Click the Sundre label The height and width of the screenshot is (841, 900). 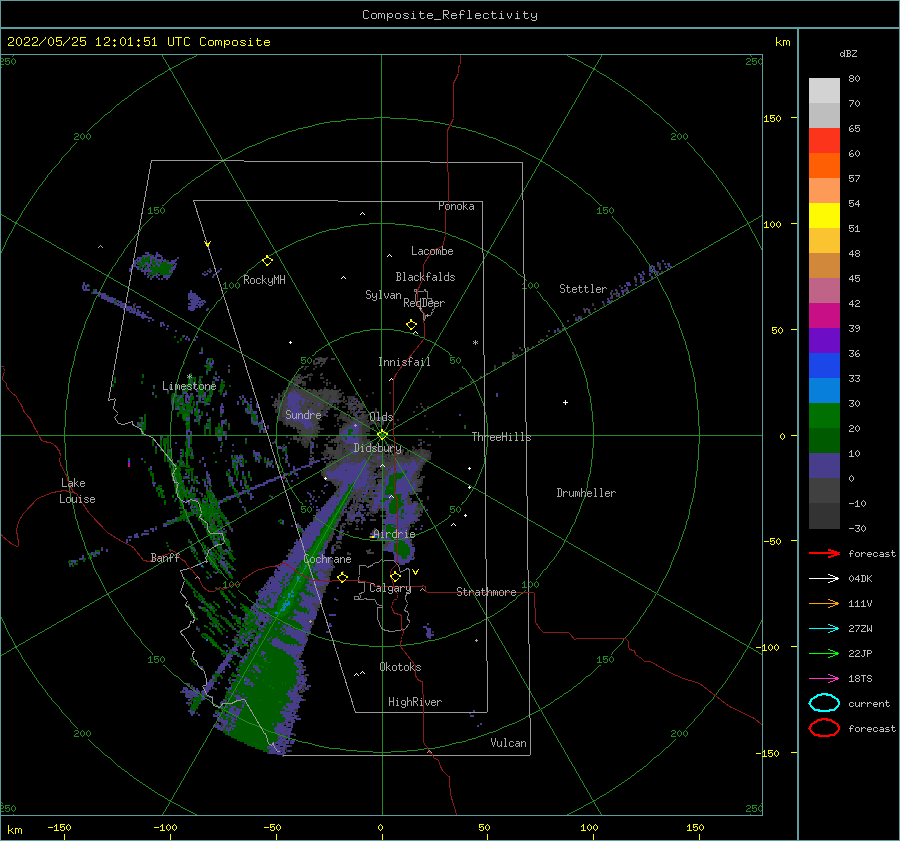pos(303,415)
